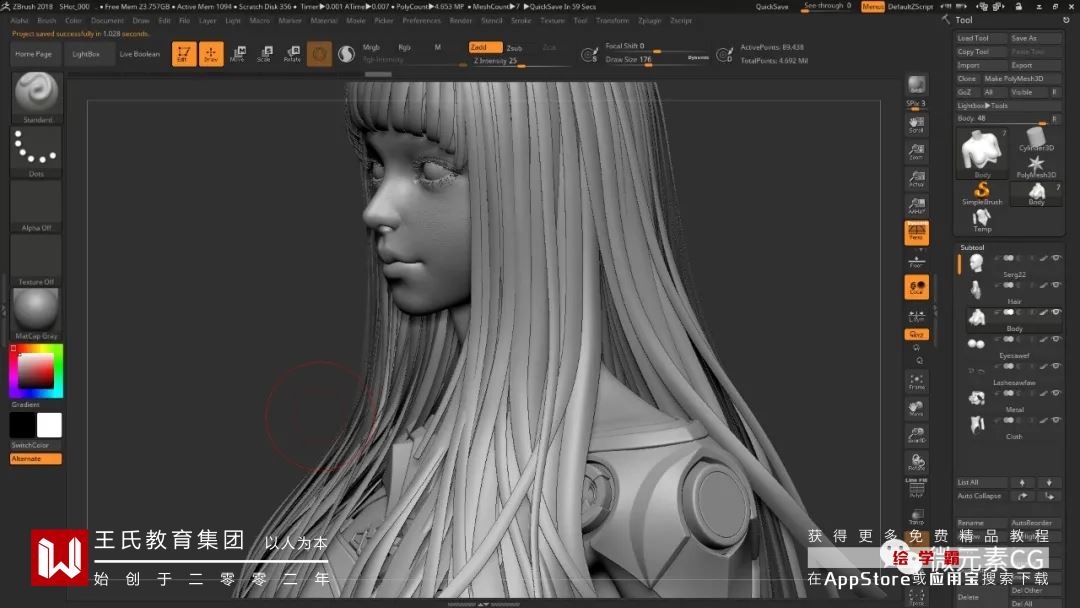Screen dimensions: 1080x608
Task: Click the Actual size icon
Action: coord(916,178)
